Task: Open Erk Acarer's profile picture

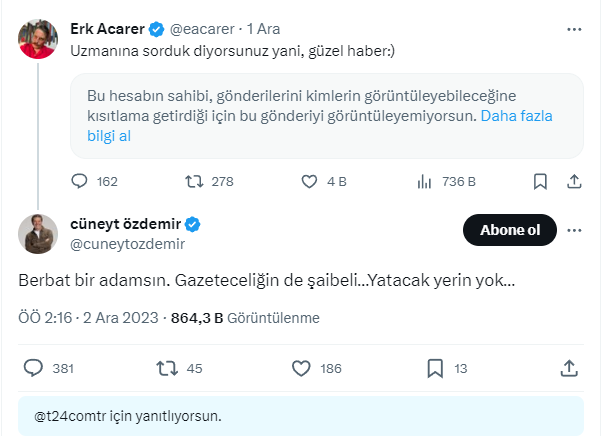Action: point(38,38)
